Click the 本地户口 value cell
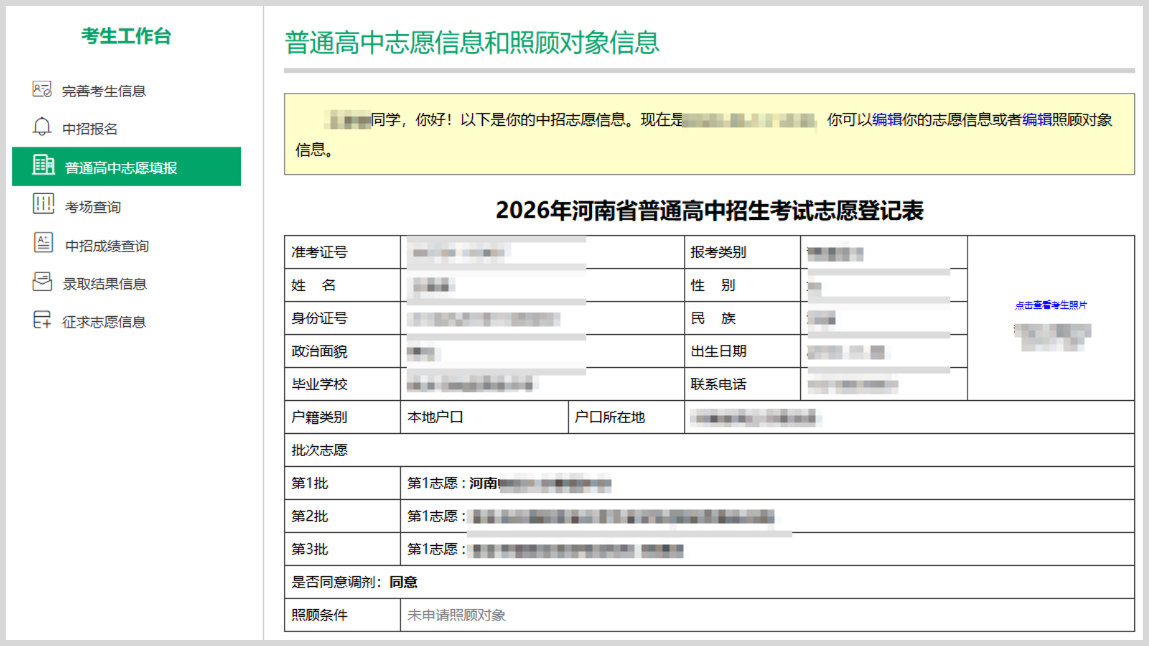The height and width of the screenshot is (646, 1149). [484, 417]
